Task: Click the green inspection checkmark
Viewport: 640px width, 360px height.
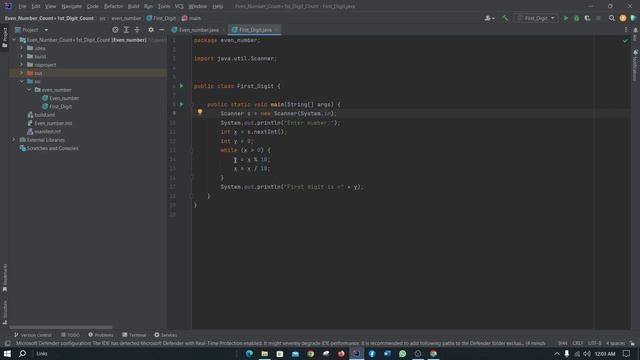Action: coord(625,40)
